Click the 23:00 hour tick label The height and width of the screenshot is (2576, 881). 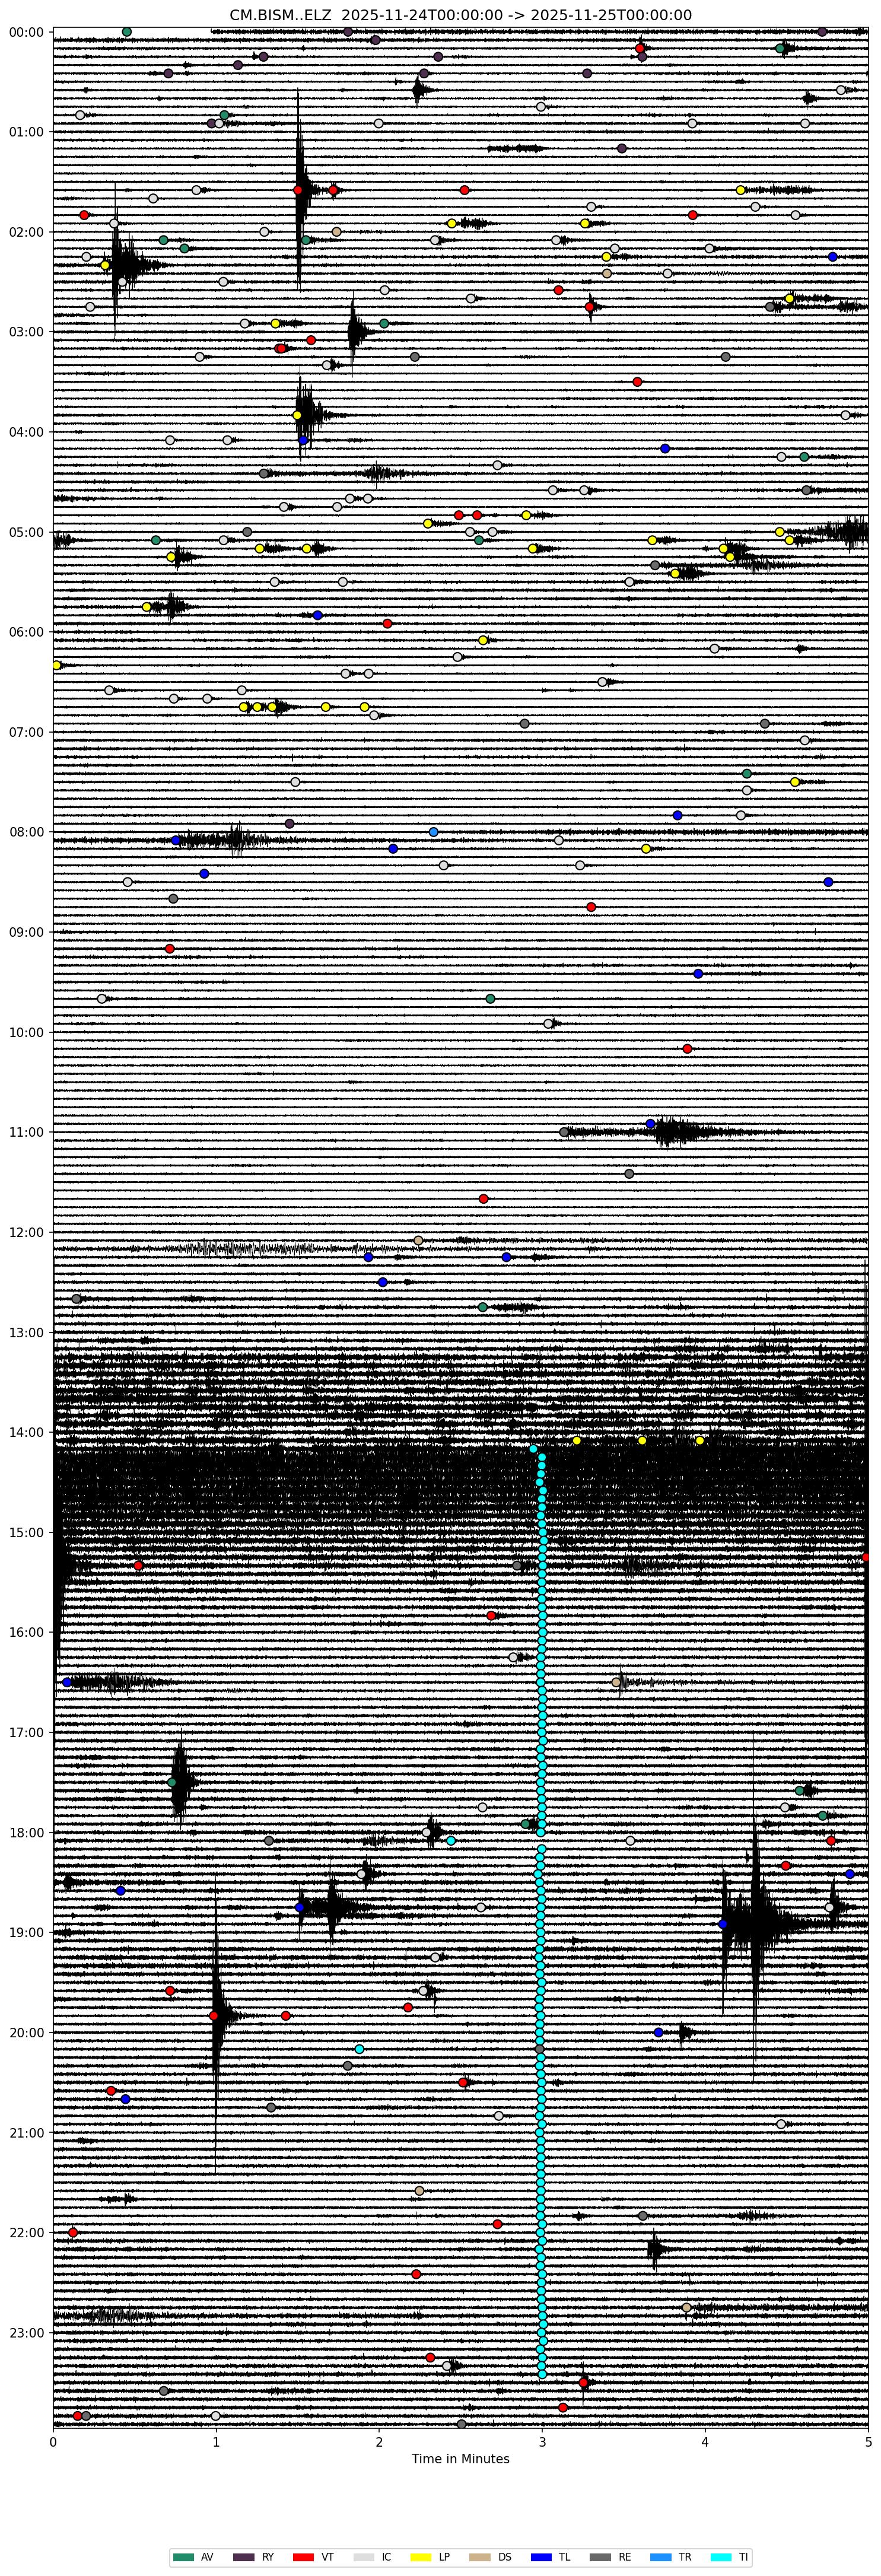(27, 2332)
